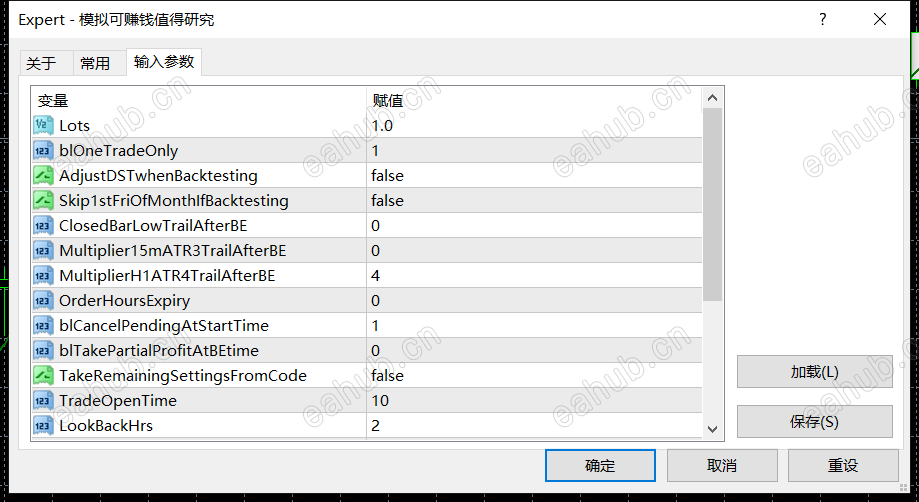Click the LookBackHrs integer icon
Image resolution: width=919 pixels, height=502 pixels.
(x=43, y=425)
